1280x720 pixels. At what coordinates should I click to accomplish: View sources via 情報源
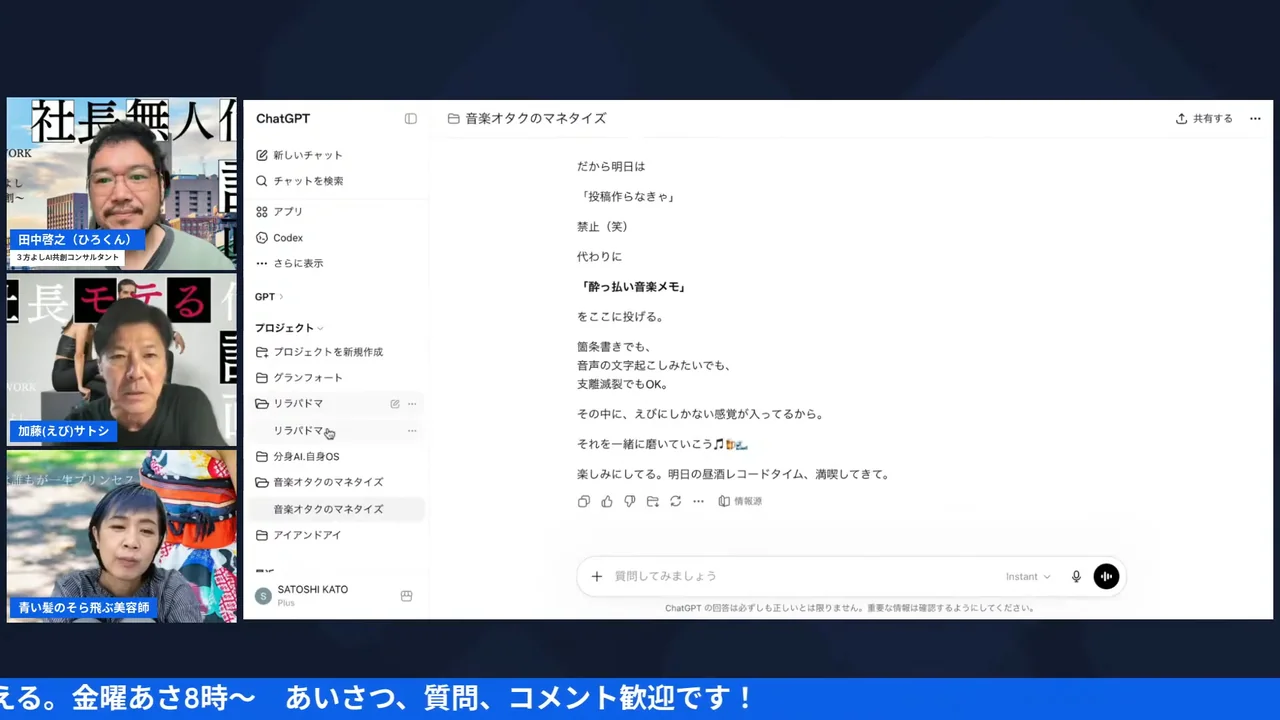point(740,501)
